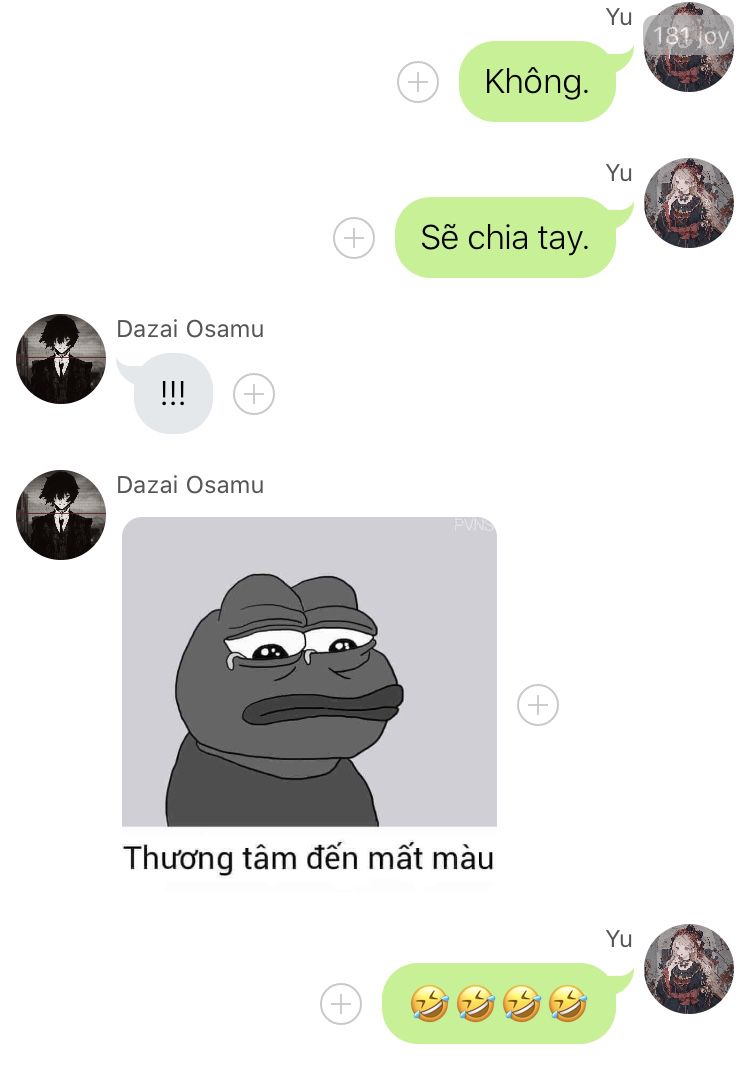Click the caption "Thương tâm đến mất màu"
Viewport: 750px width, 1080px height.
pos(309,858)
